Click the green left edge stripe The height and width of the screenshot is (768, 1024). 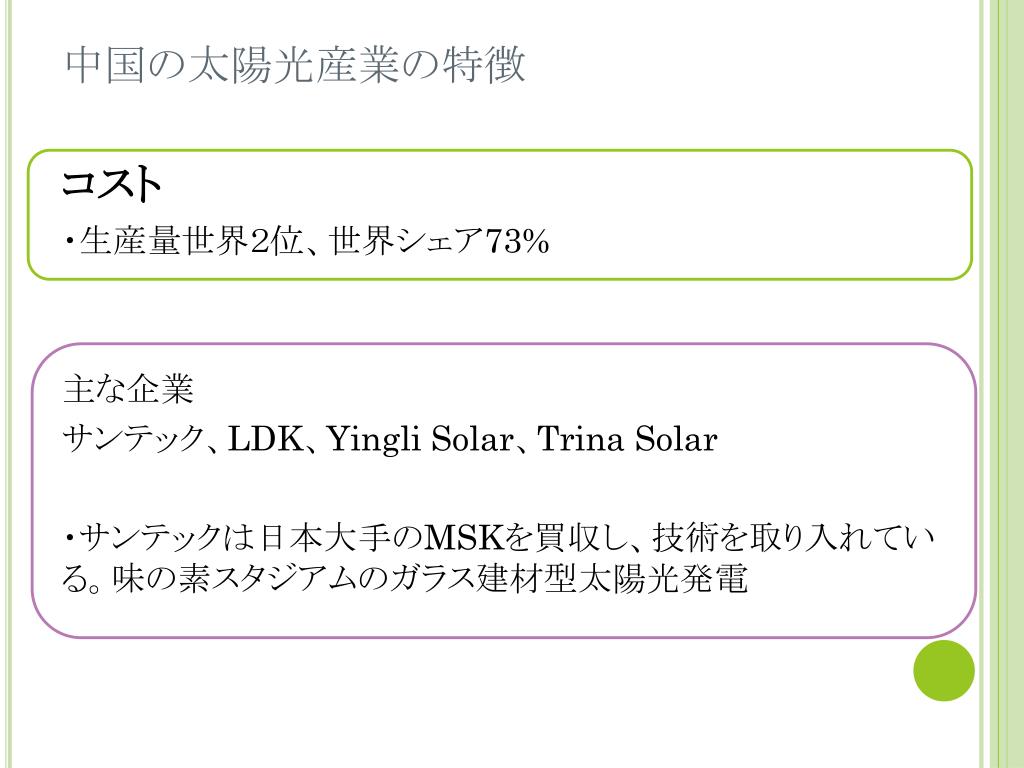click(7, 384)
